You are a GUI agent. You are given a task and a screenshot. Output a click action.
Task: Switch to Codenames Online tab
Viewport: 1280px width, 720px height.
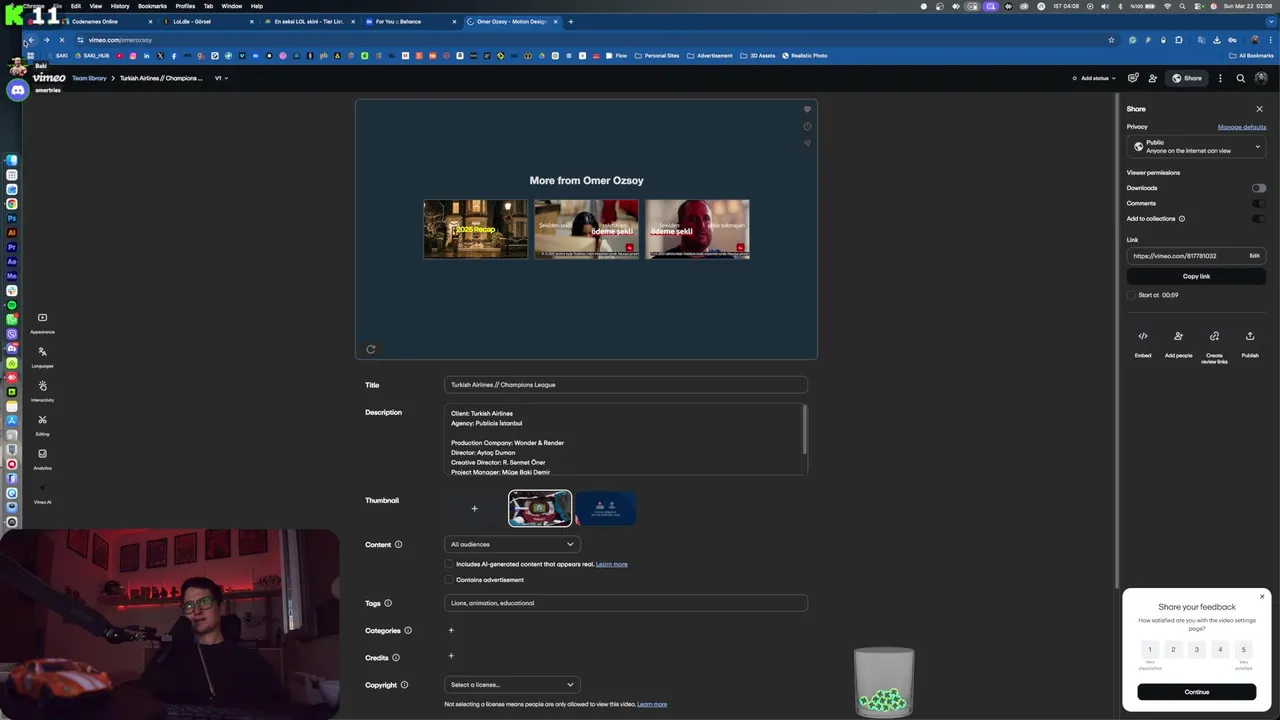pyautogui.click(x=107, y=21)
